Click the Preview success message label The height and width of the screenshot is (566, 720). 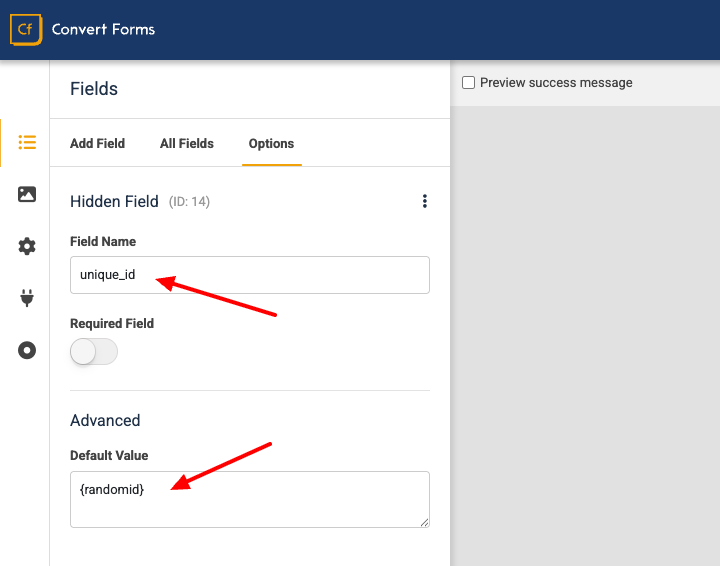point(556,83)
